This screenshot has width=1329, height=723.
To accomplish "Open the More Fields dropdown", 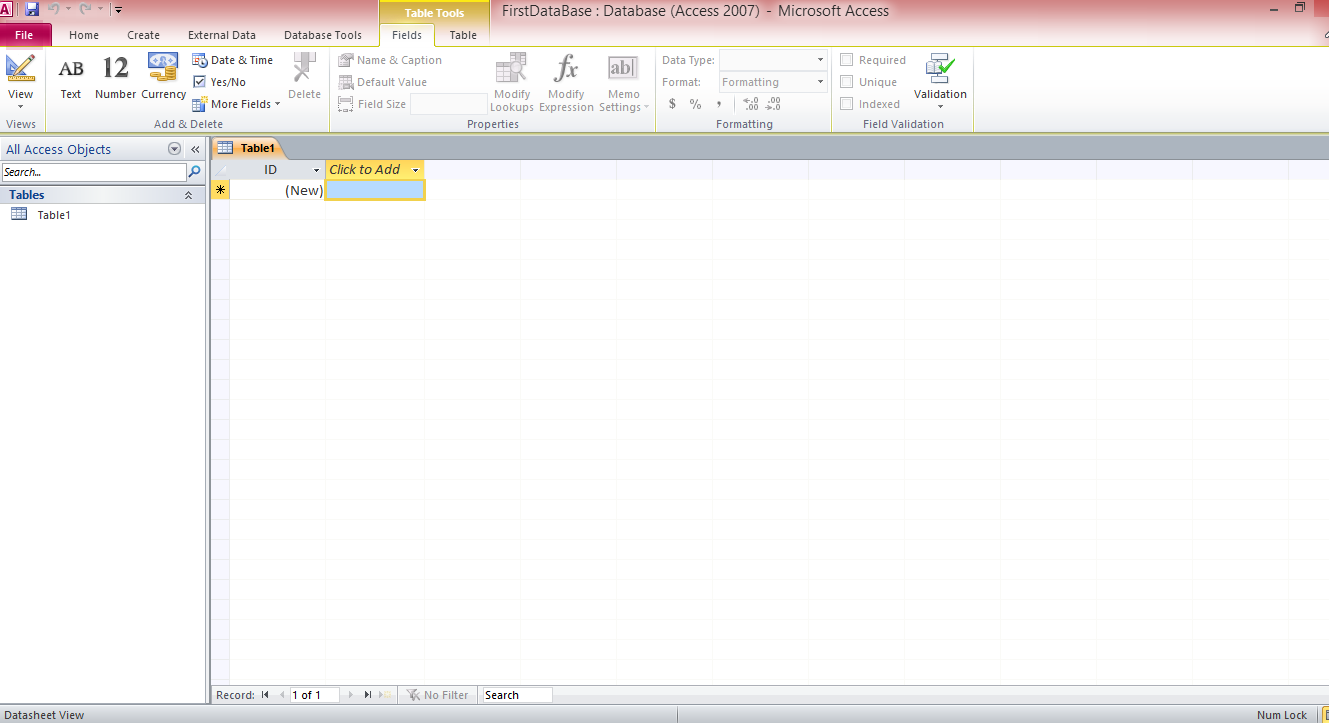I will pyautogui.click(x=236, y=103).
